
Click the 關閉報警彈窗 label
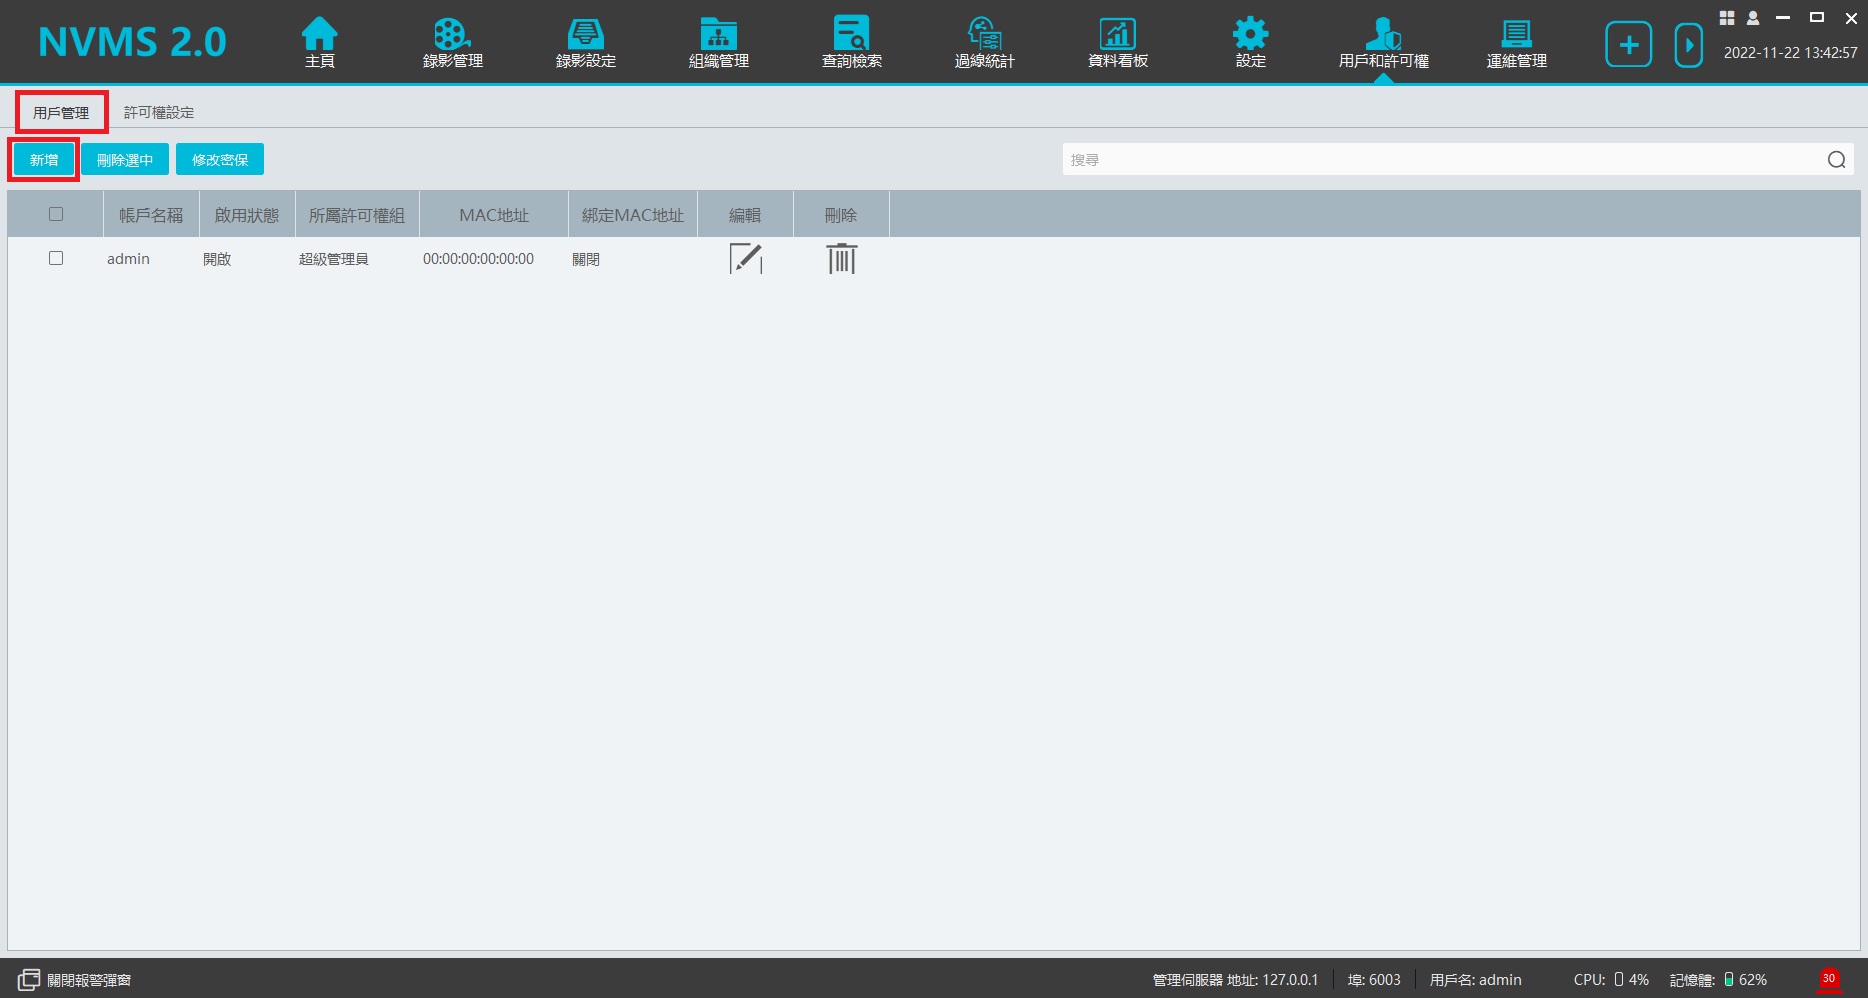pos(89,980)
